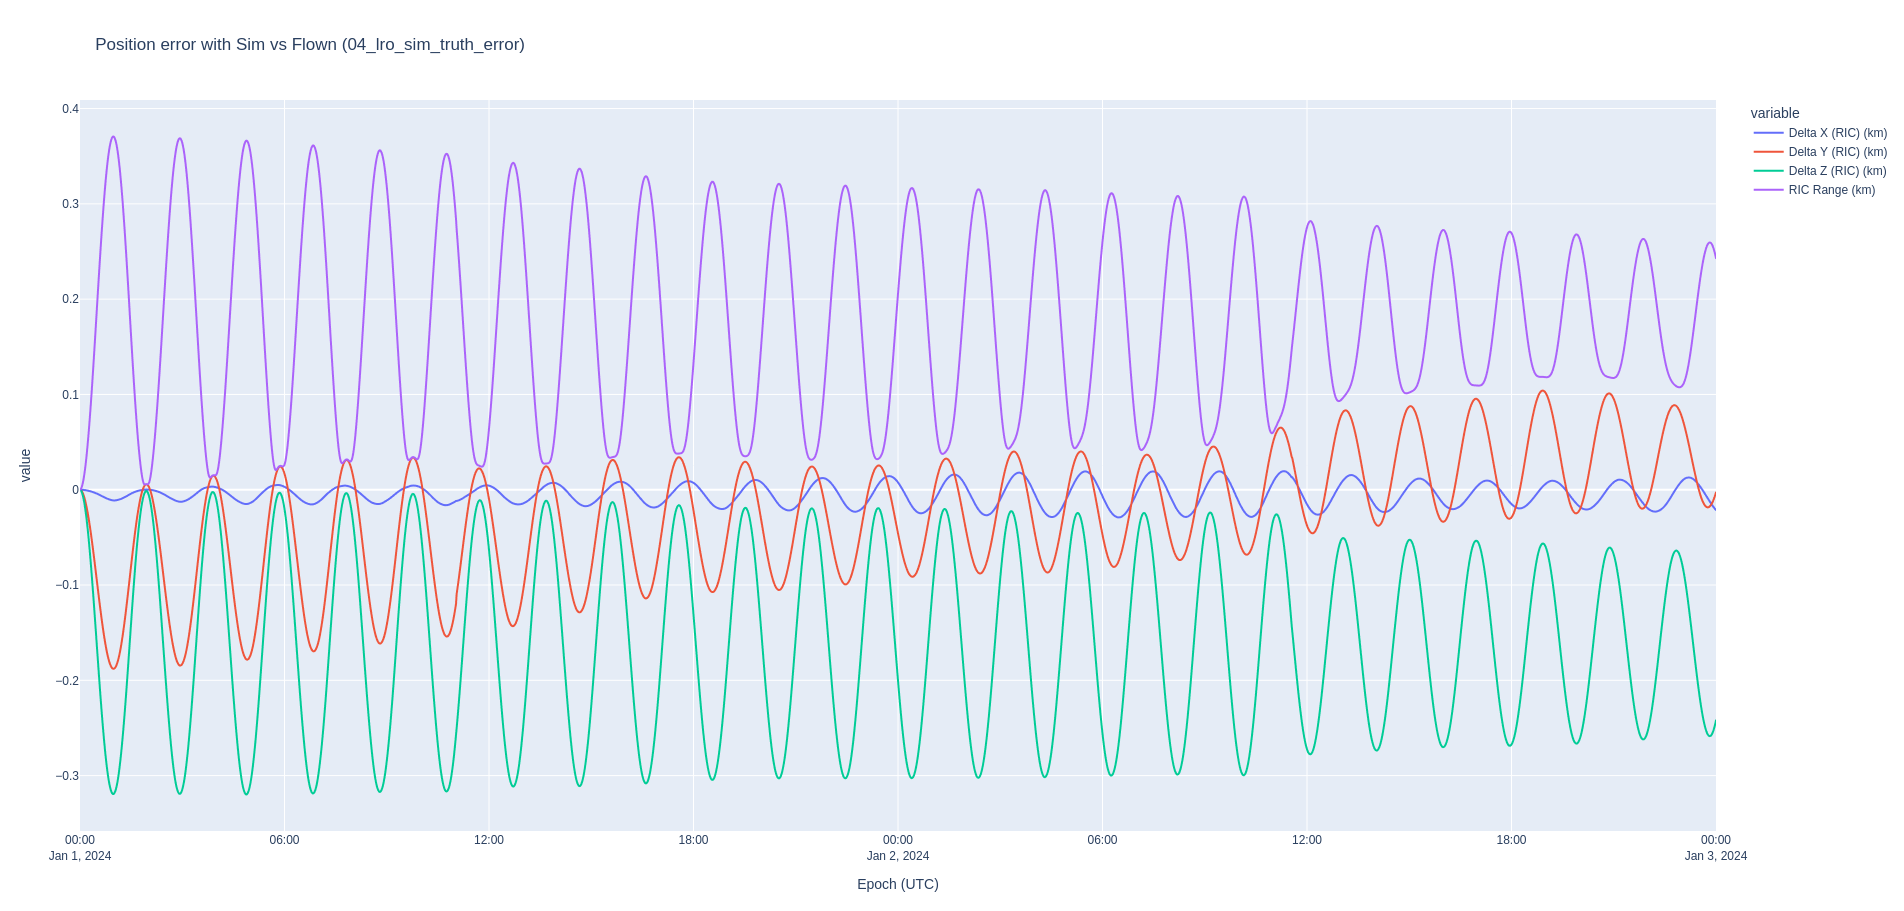Click the y-axis title 'value'

point(26,466)
